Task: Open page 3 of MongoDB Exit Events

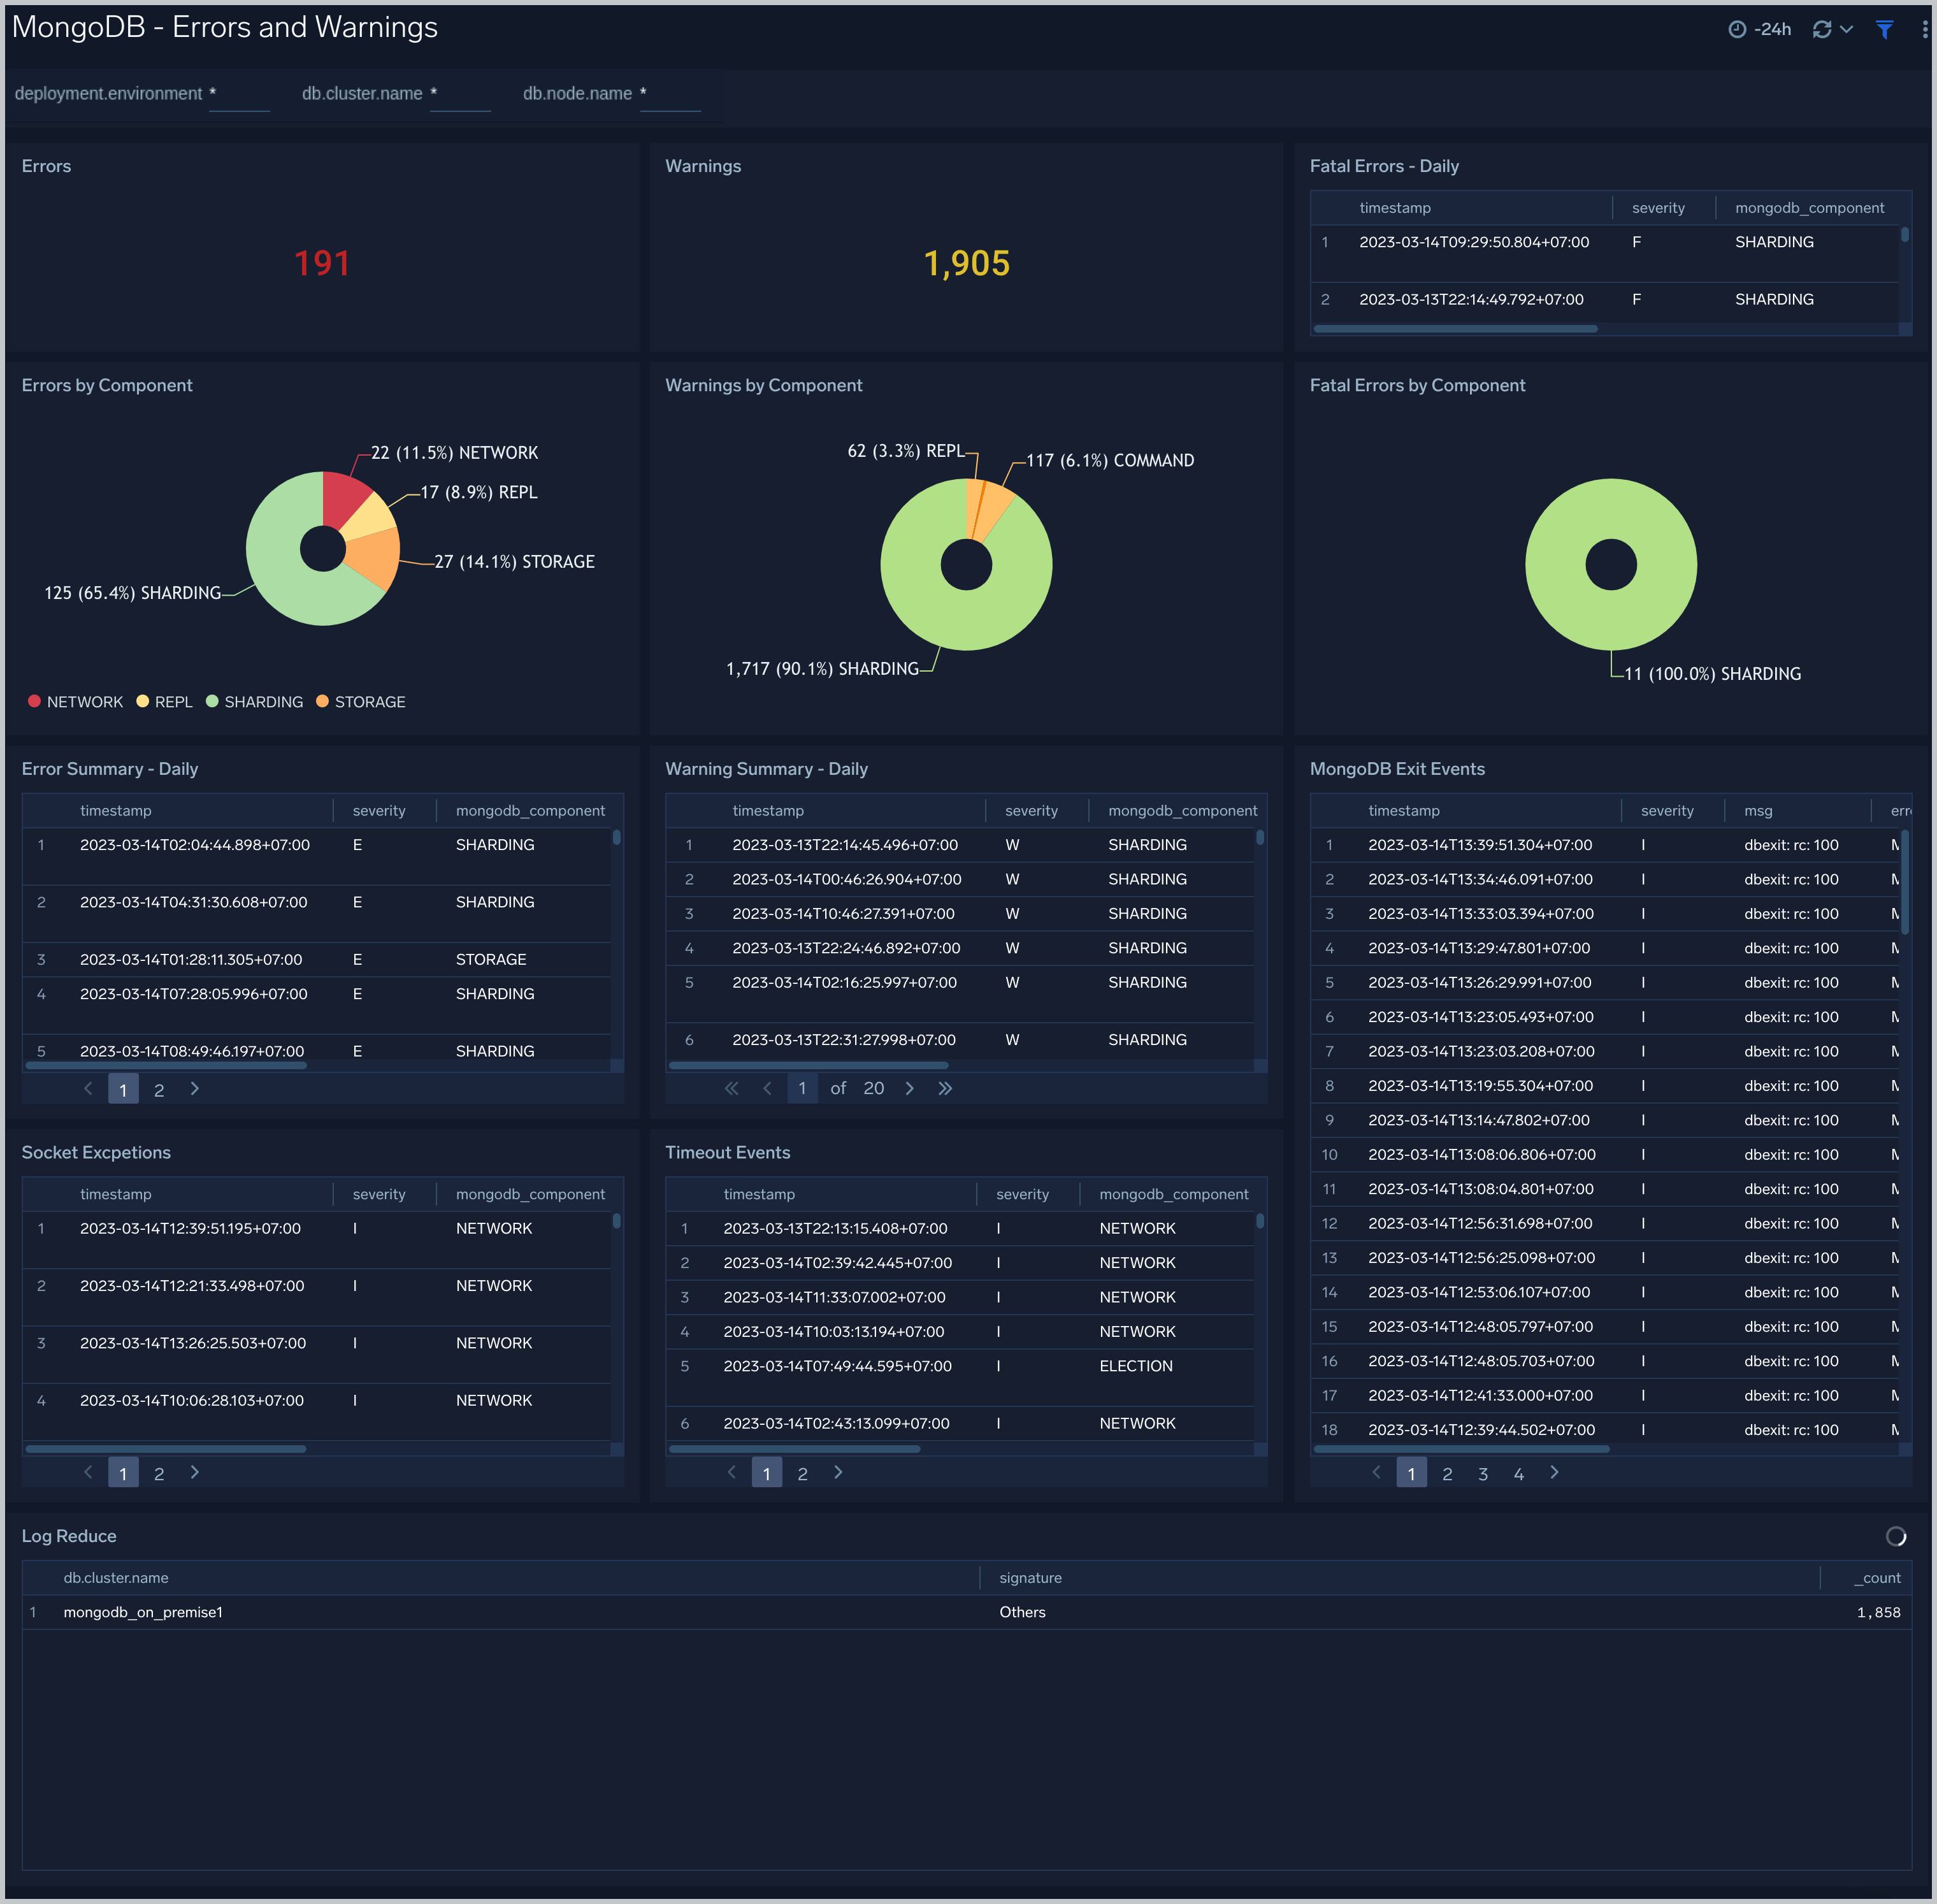Action: click(1483, 1473)
